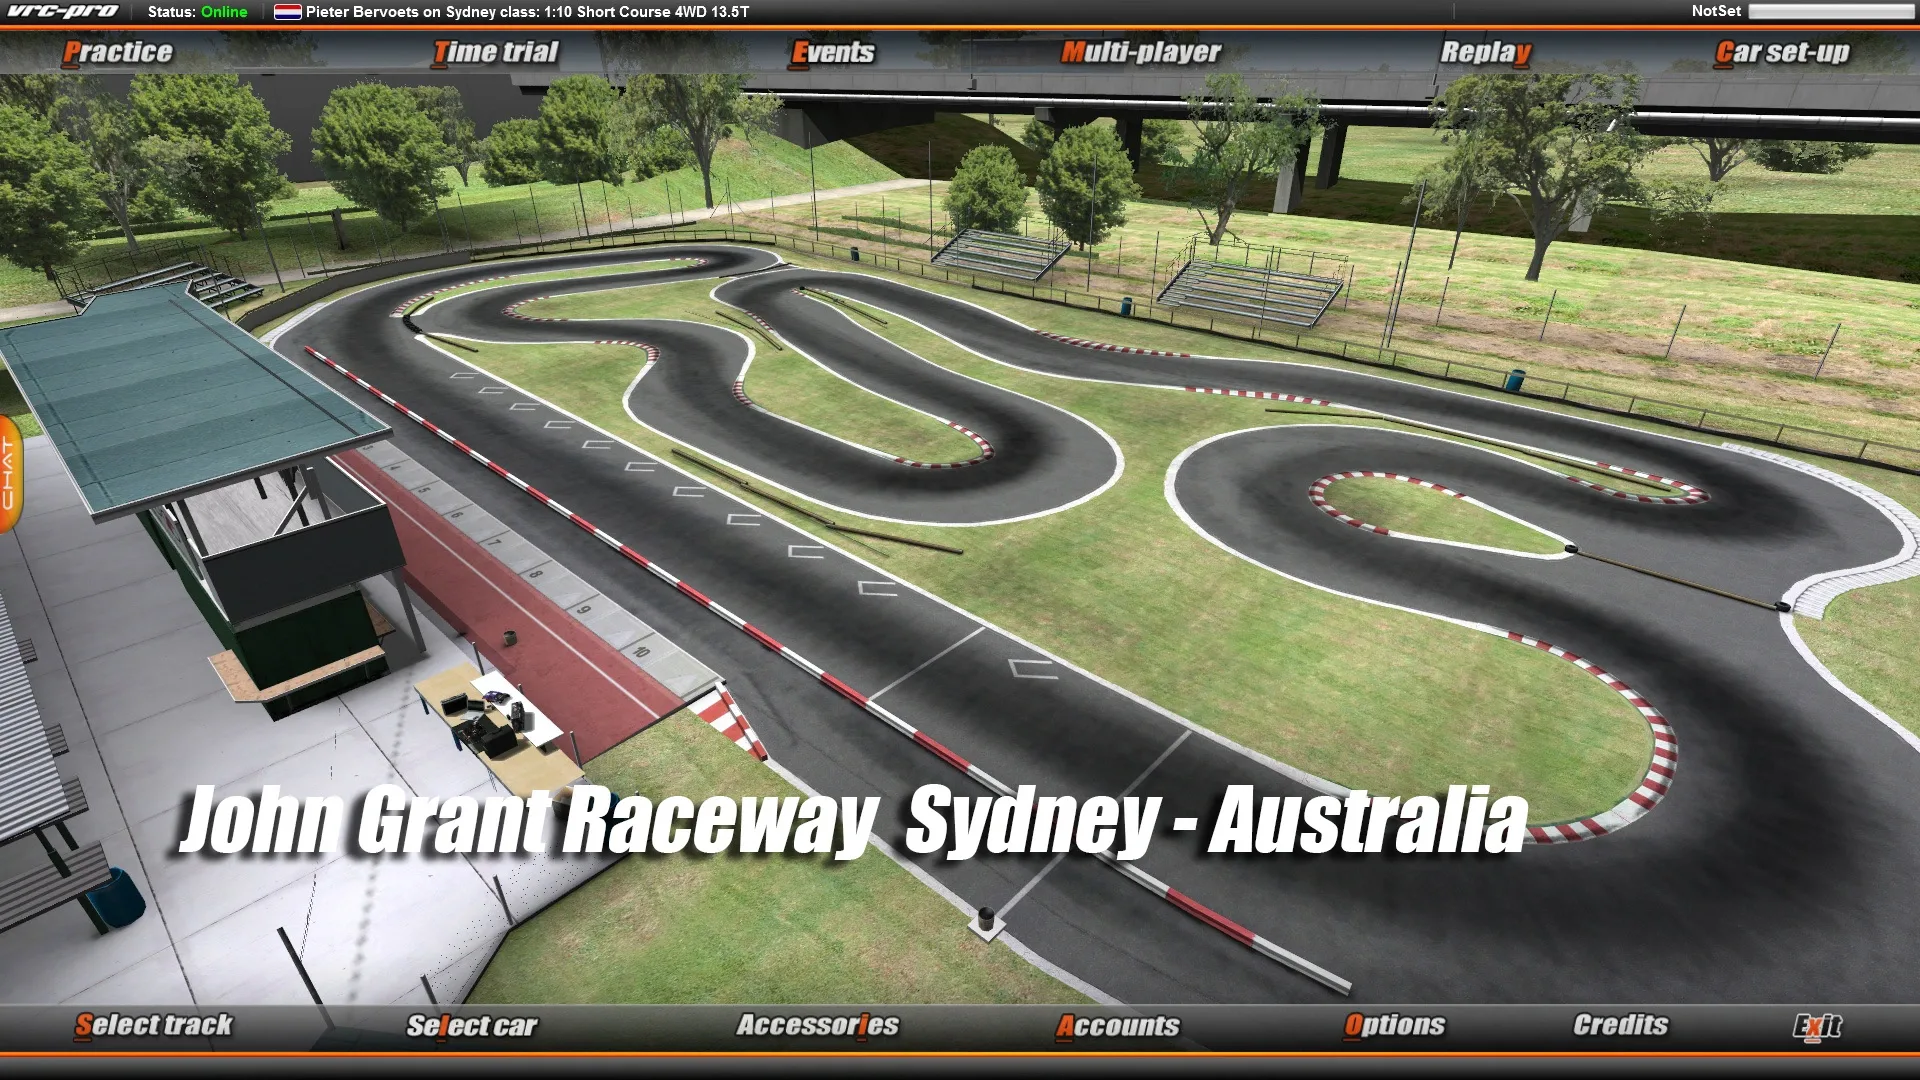The width and height of the screenshot is (1920, 1080).
Task: Open Car set-up
Action: (1780, 52)
